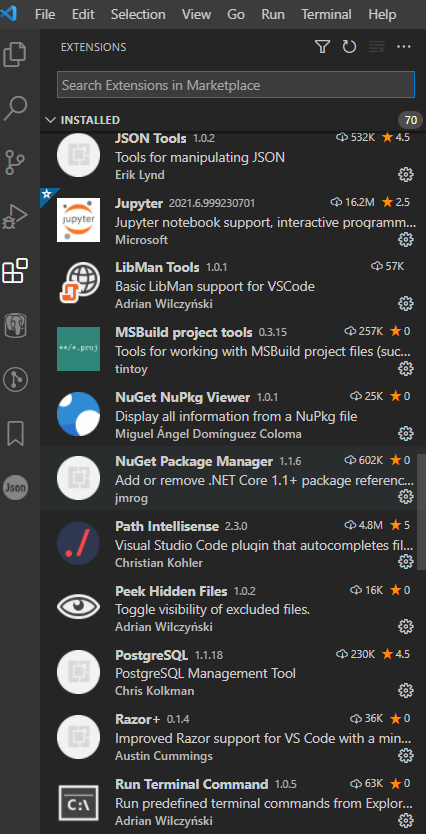Open the Source Control view
Image resolution: width=426 pixels, height=834 pixels.
pyautogui.click(x=15, y=163)
